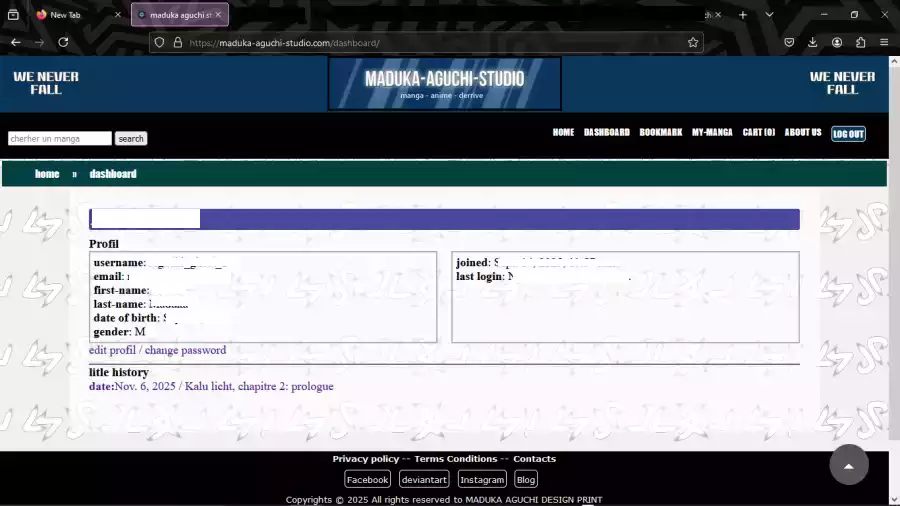The height and width of the screenshot is (506, 900).
Task: Expand the list all tabs chevron
Action: 769,15
